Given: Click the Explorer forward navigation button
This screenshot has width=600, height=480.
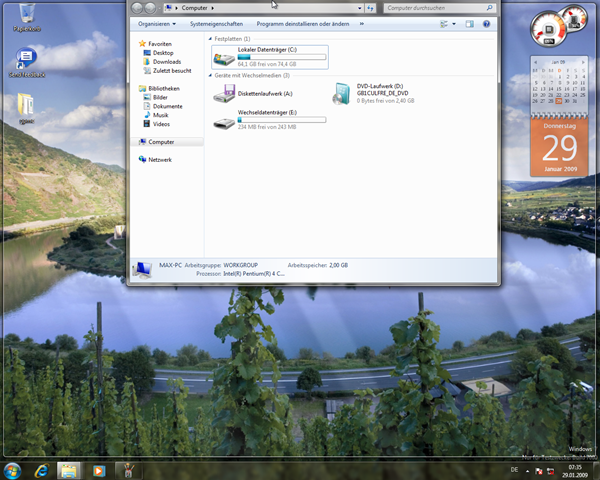Looking at the screenshot, I should [150, 8].
